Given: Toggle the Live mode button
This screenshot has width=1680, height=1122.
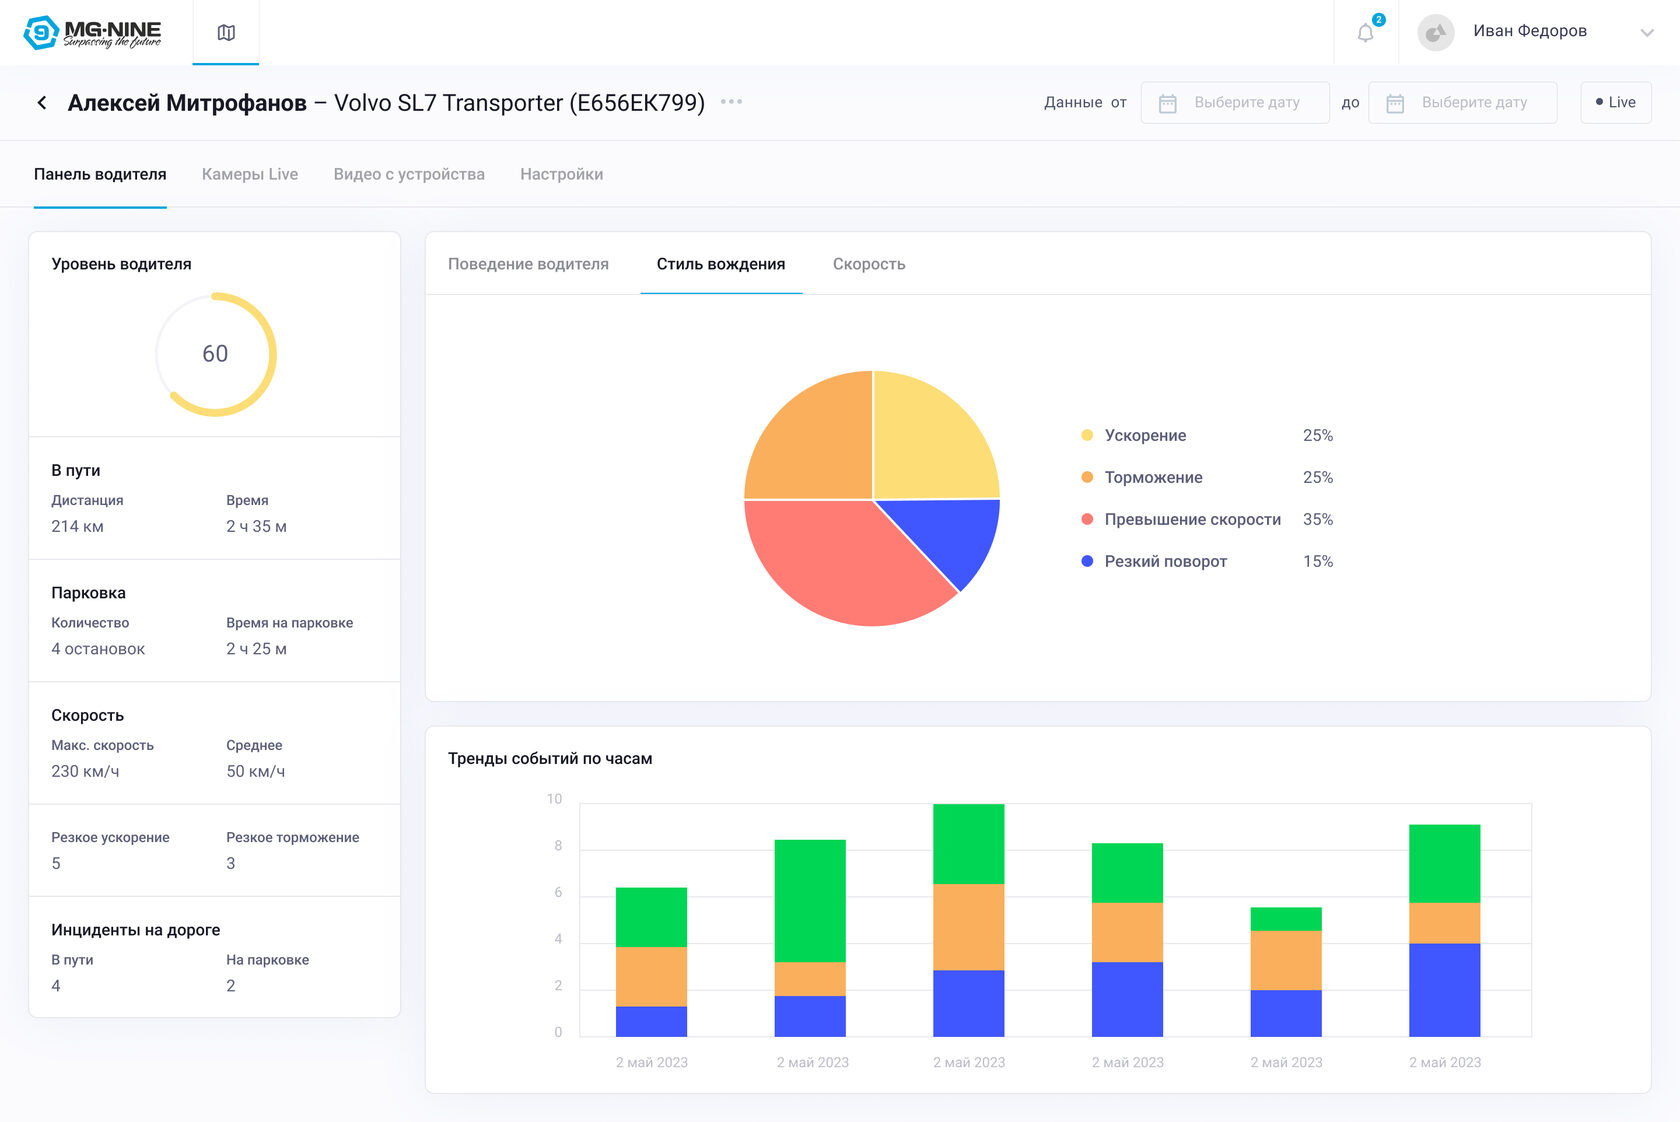Looking at the screenshot, I should pyautogui.click(x=1616, y=102).
